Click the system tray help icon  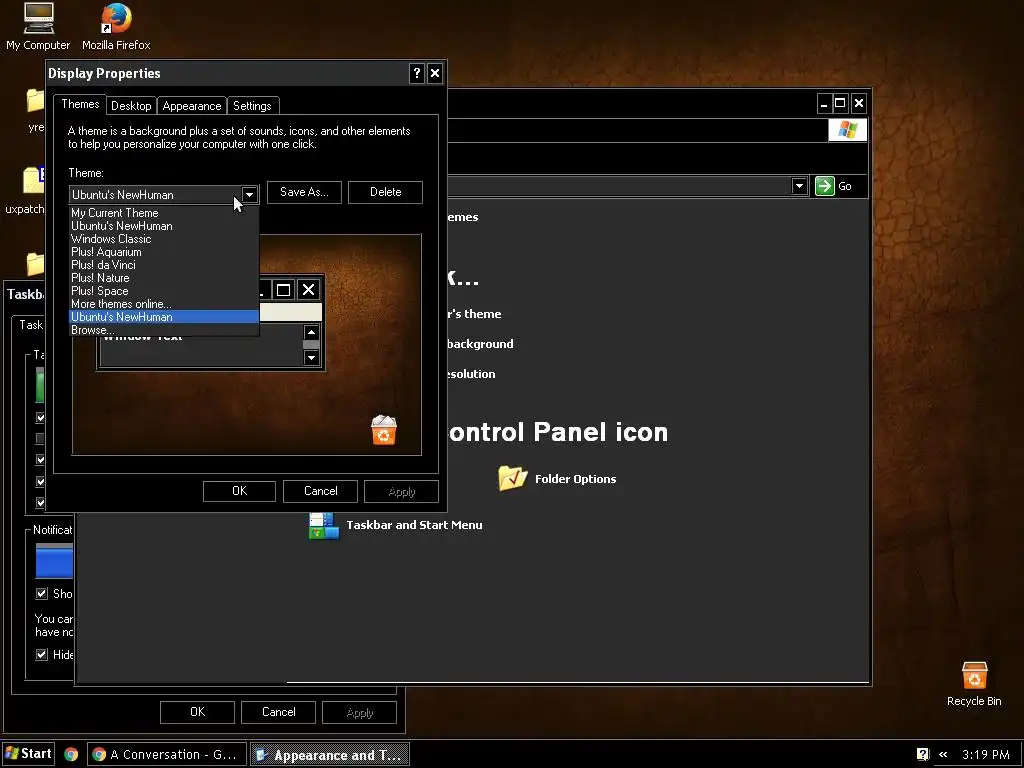923,754
